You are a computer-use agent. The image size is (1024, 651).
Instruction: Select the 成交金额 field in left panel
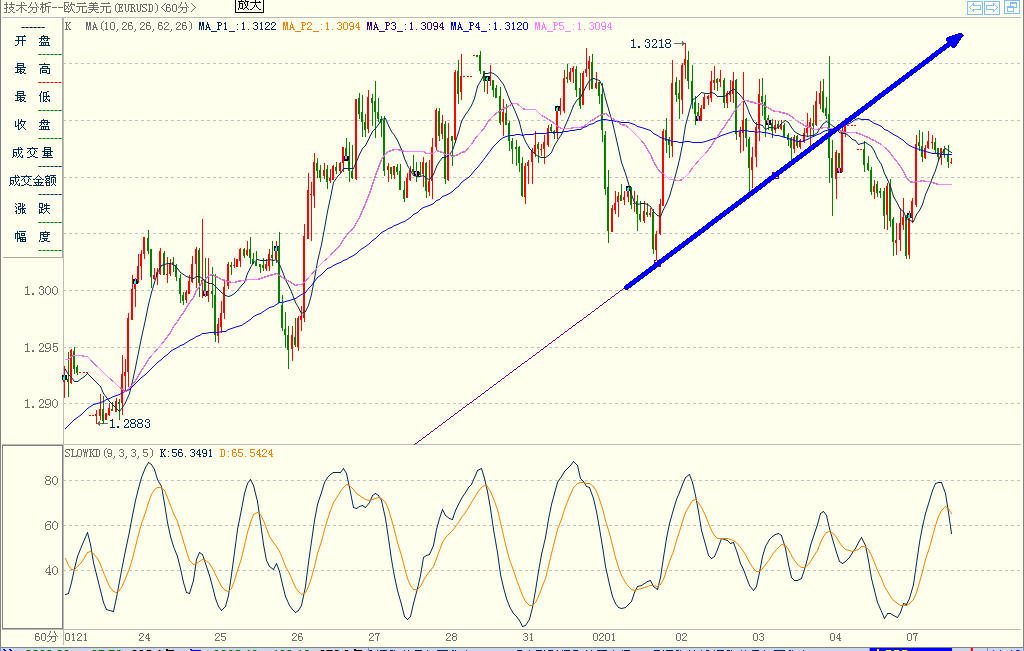33,181
